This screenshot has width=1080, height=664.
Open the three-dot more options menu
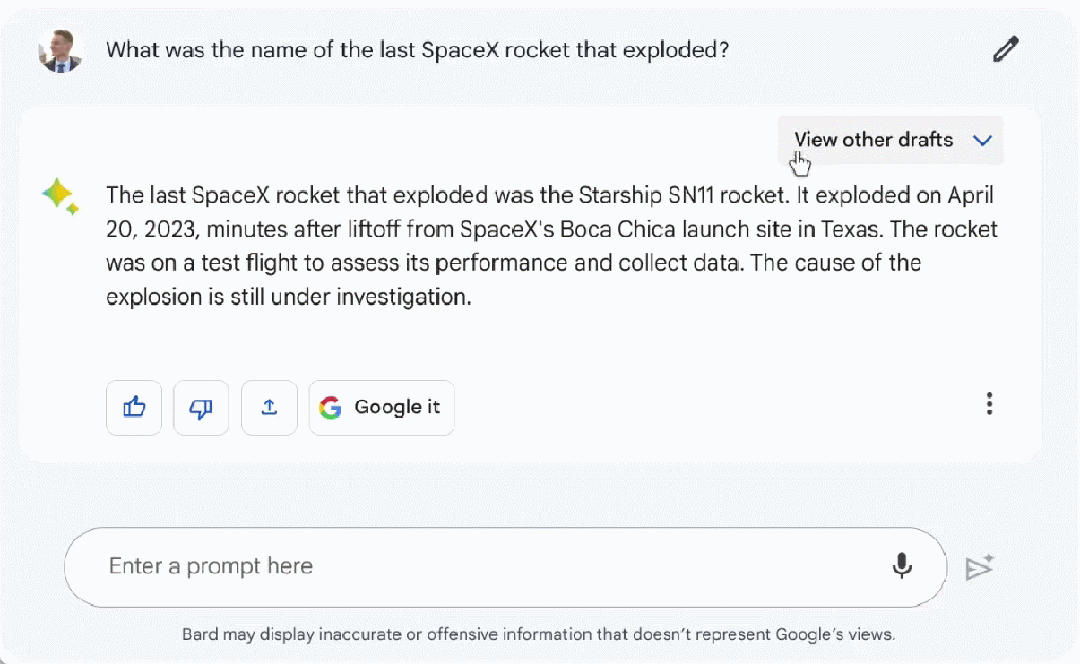click(989, 404)
